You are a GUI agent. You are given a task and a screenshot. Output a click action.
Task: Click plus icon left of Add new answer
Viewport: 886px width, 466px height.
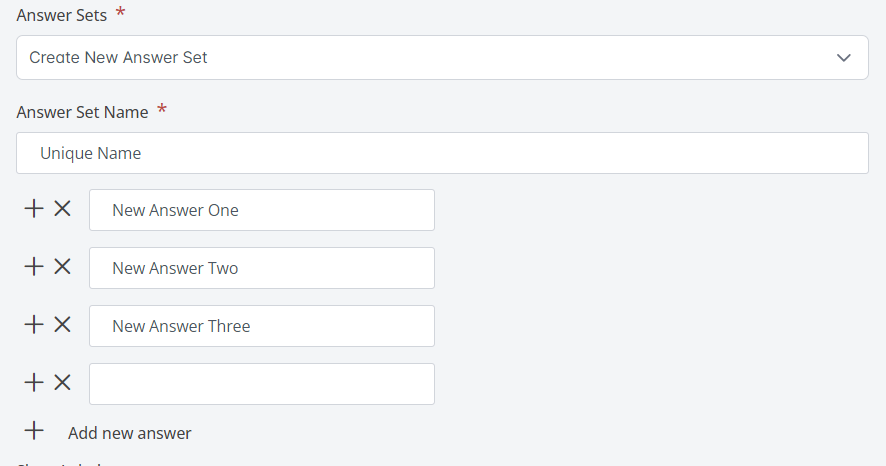tap(34, 432)
